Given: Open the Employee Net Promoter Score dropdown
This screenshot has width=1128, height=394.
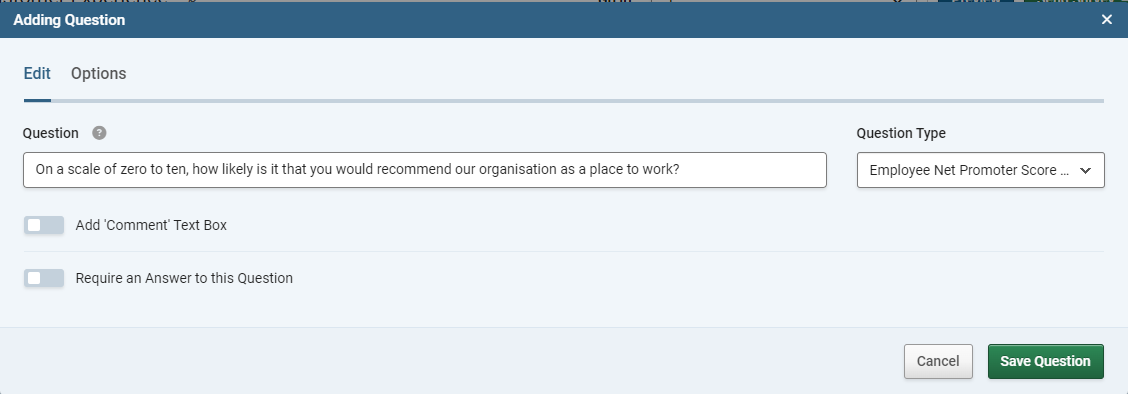Looking at the screenshot, I should point(981,170).
